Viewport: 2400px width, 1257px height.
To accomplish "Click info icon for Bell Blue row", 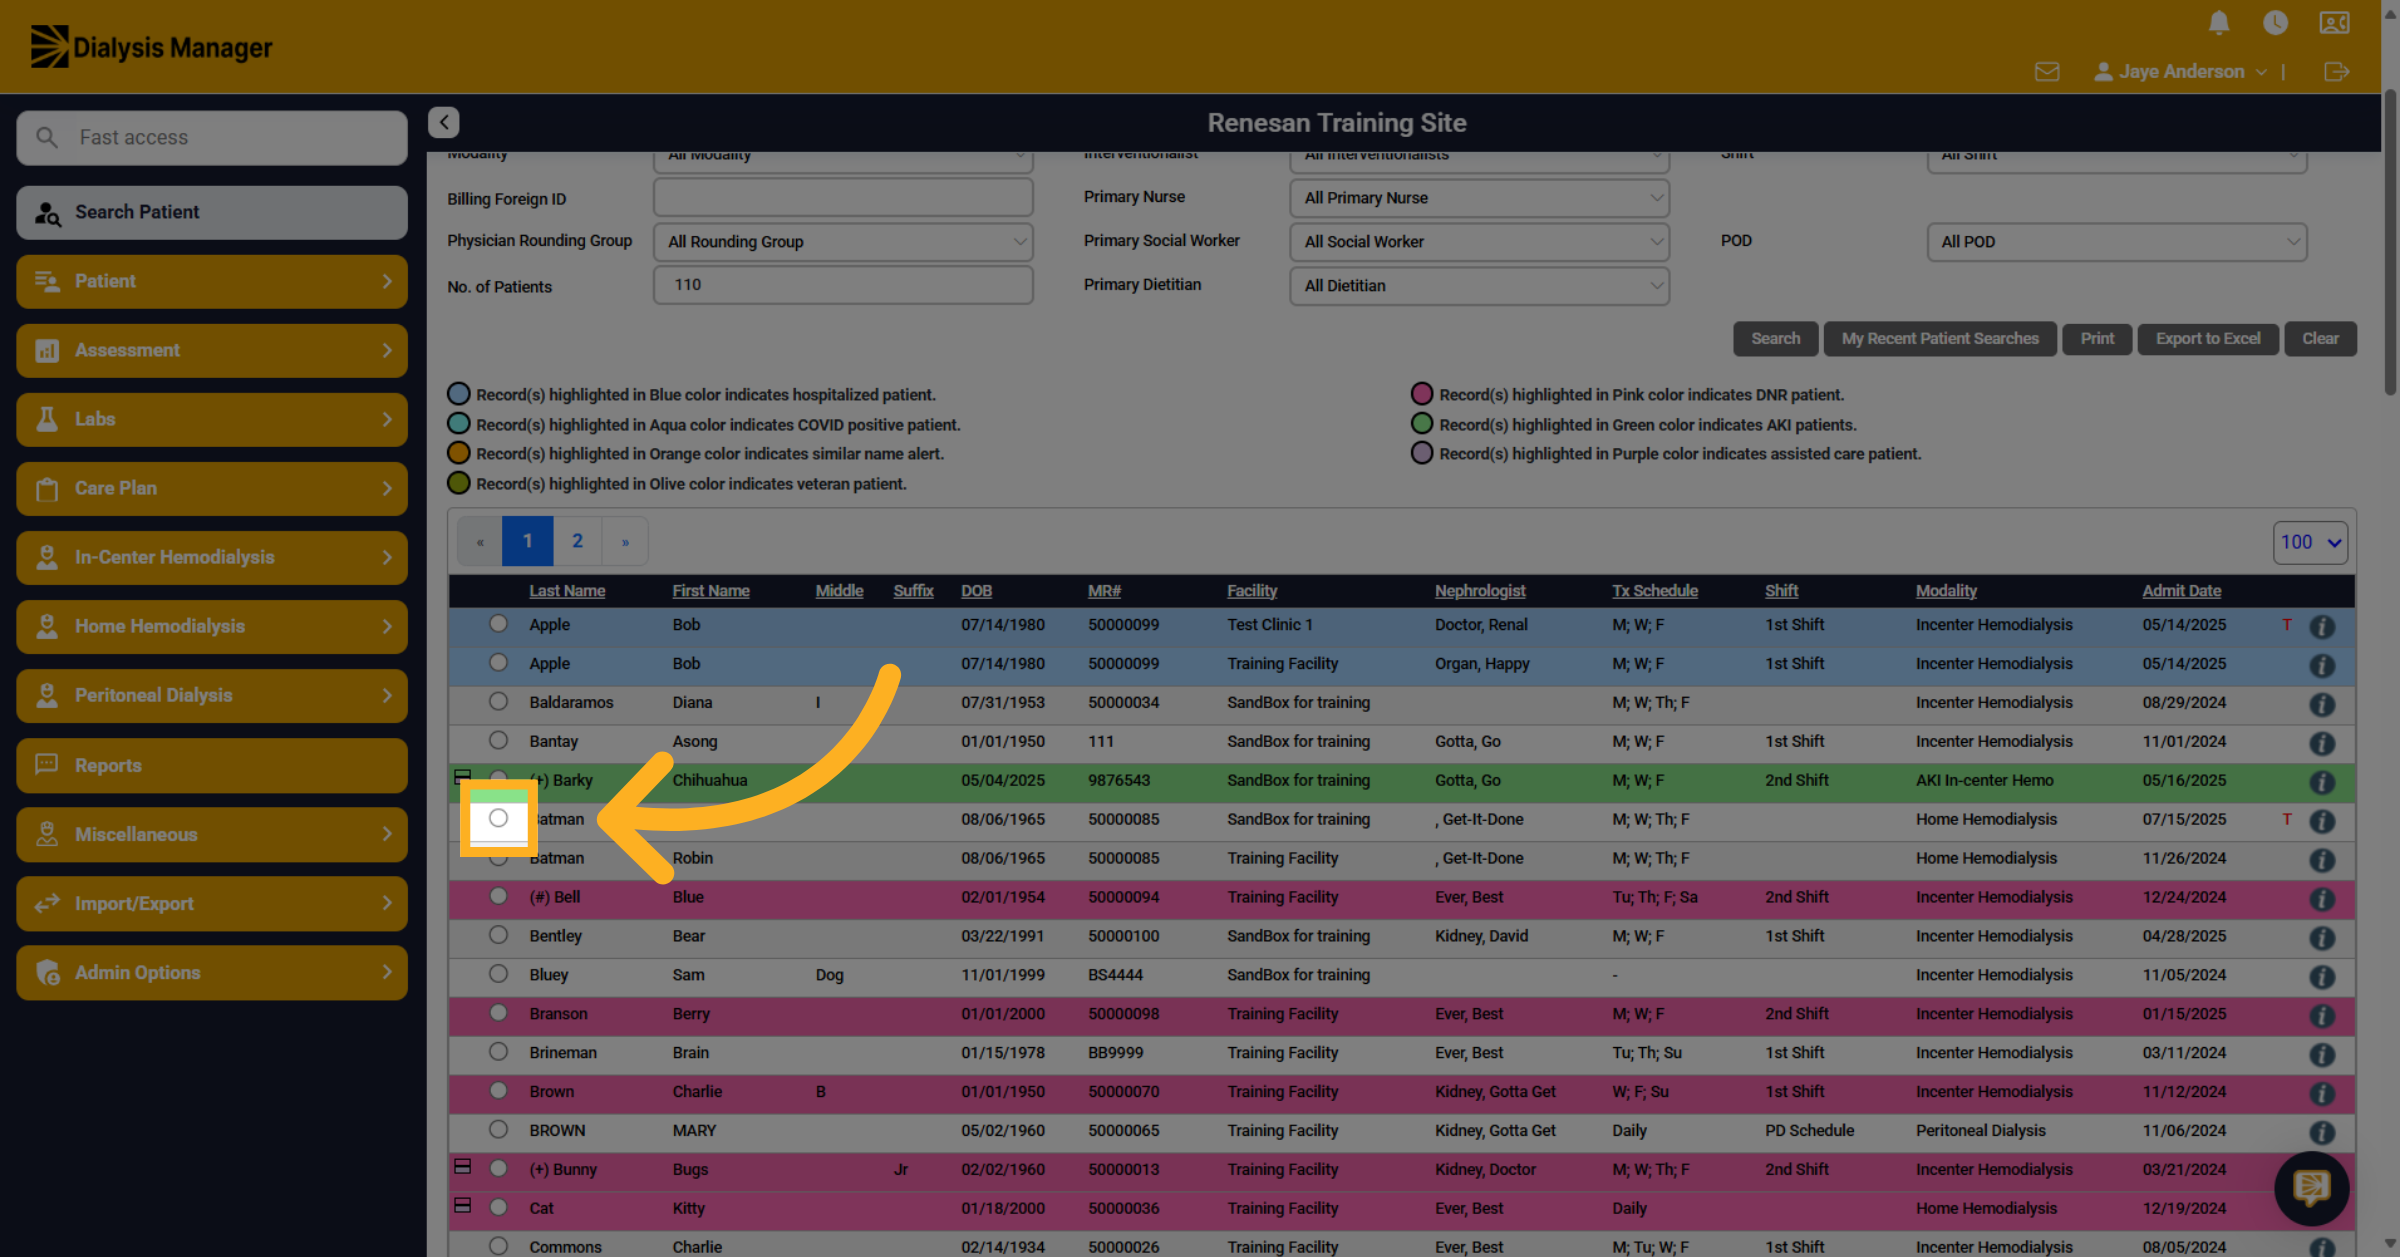I will [x=2322, y=899].
